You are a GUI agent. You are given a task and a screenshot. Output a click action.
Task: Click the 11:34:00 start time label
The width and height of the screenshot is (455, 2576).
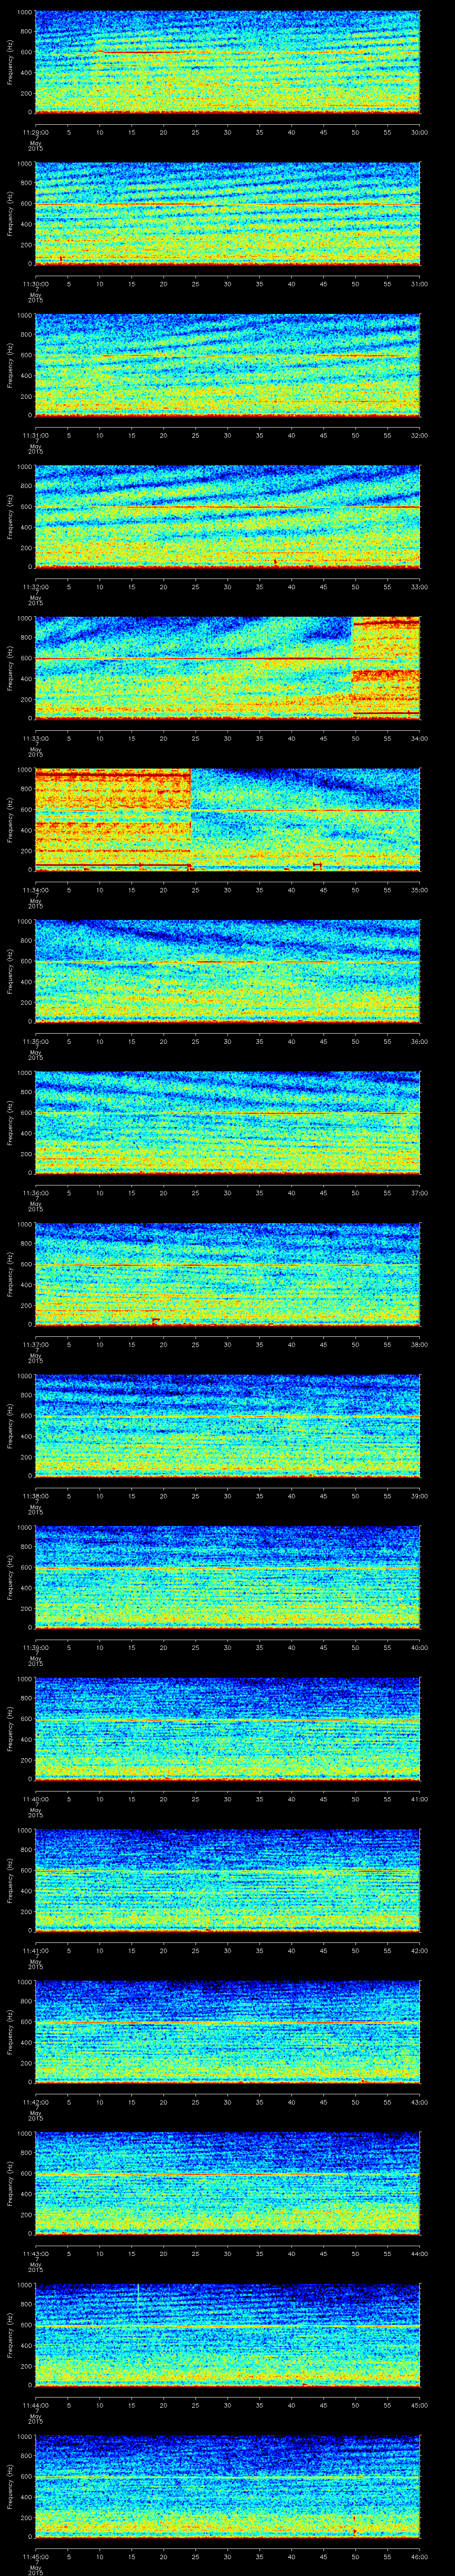point(35,890)
